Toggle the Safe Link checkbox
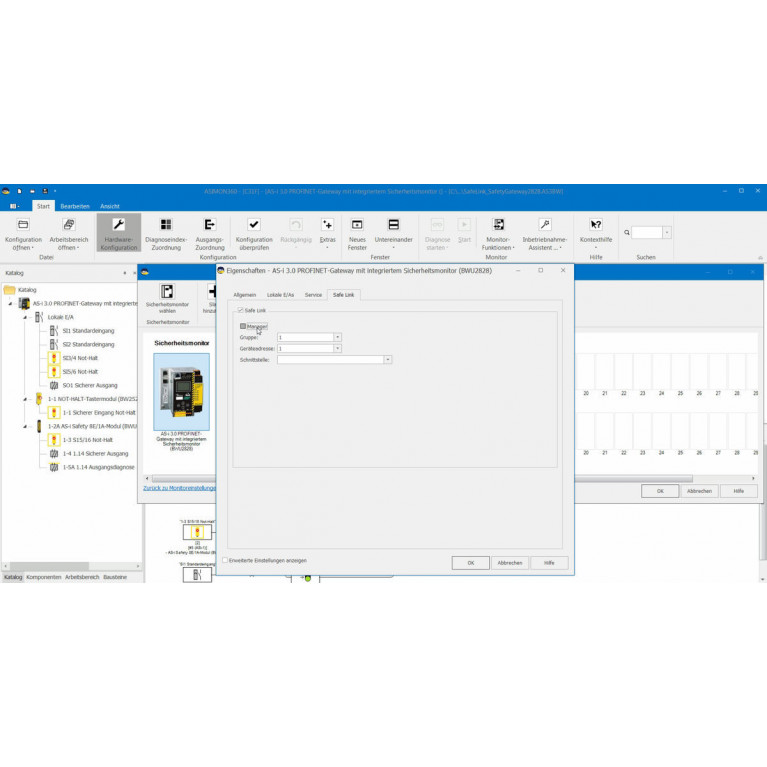Image resolution: width=767 pixels, height=767 pixels. [241, 310]
